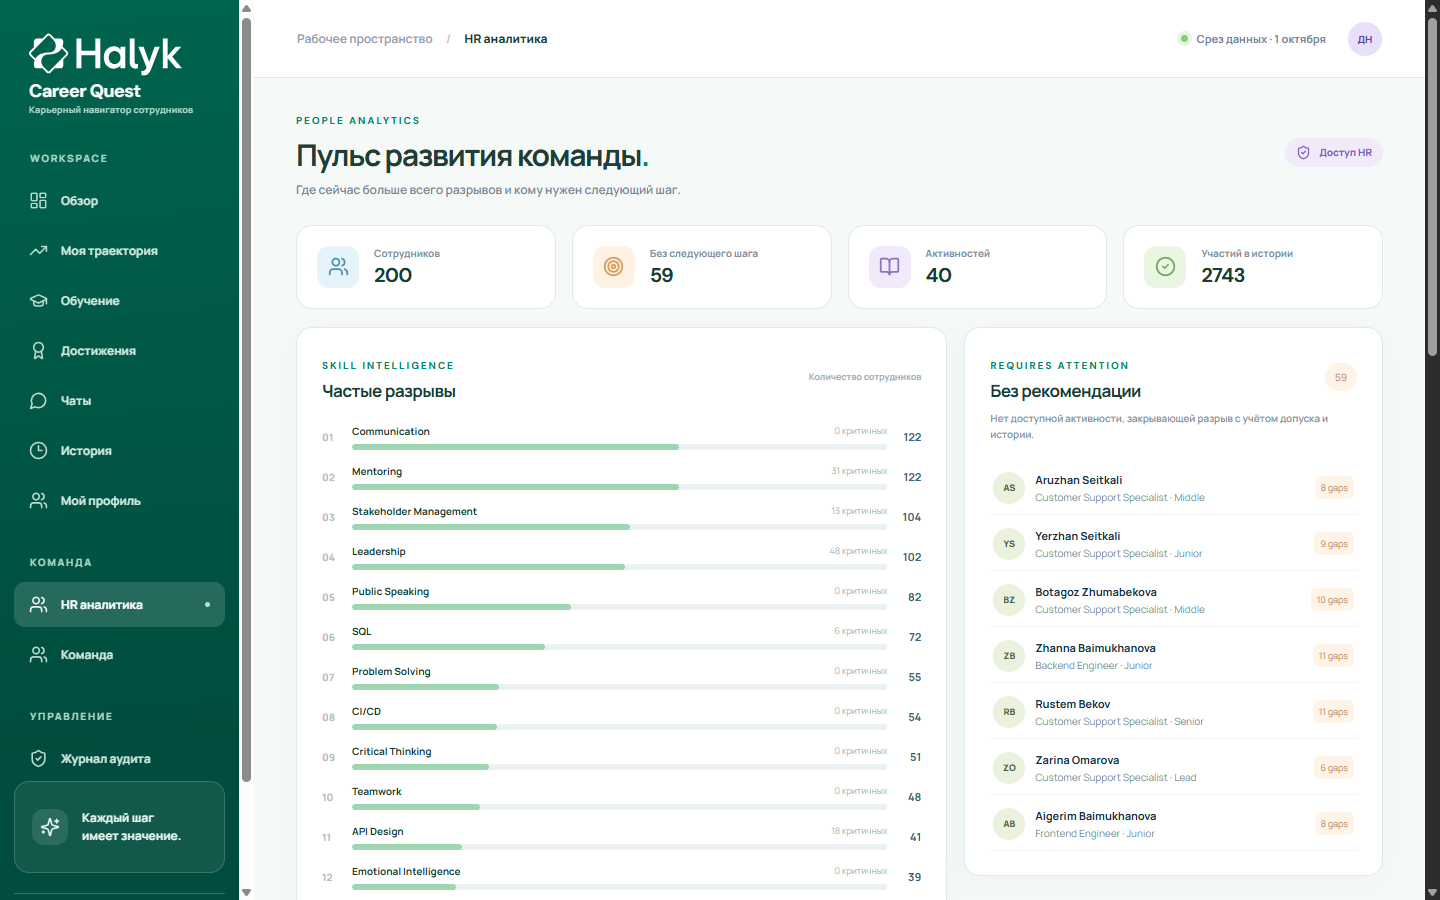Select the Stakeholder Management row label
The width and height of the screenshot is (1440, 900).
click(414, 512)
